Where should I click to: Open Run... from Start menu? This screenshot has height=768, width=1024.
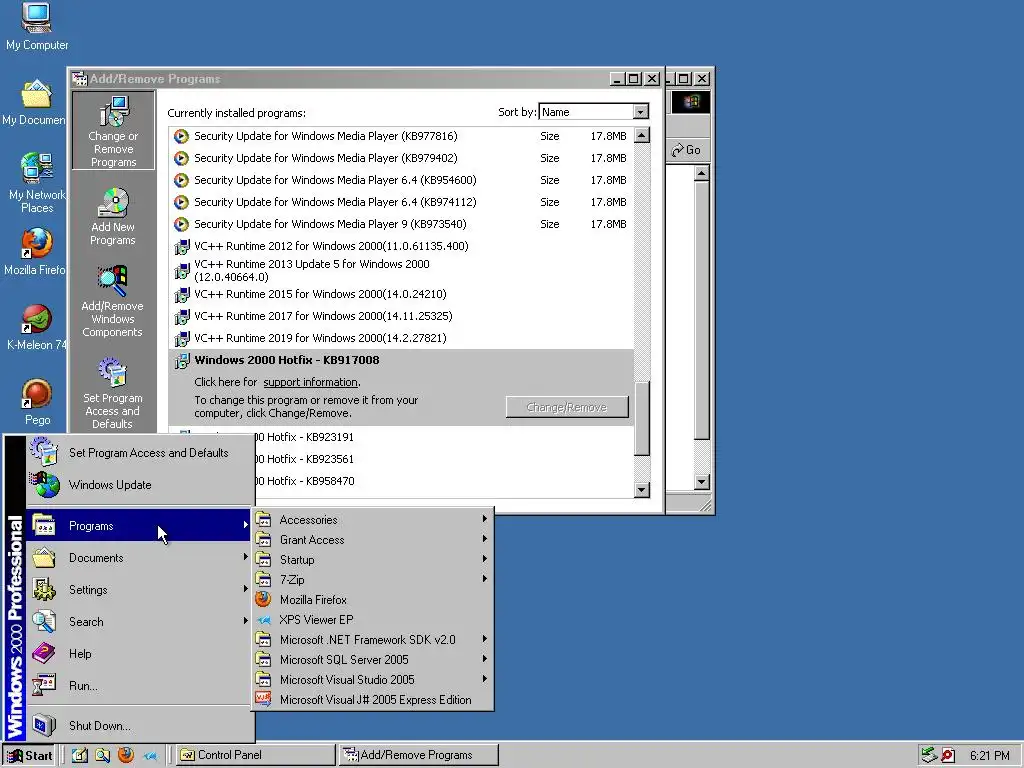point(139,686)
